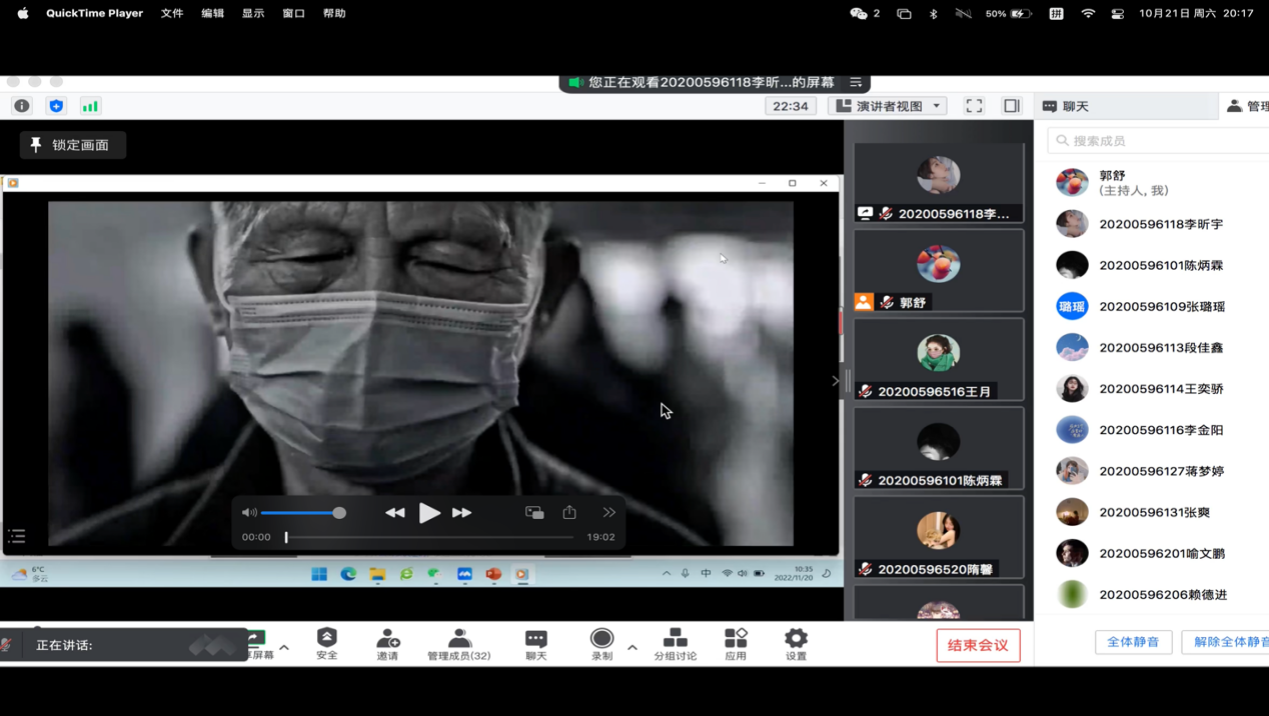This screenshot has height=716, width=1269.
Task: Open meeting Settings (设置) gear
Action: [x=796, y=644]
